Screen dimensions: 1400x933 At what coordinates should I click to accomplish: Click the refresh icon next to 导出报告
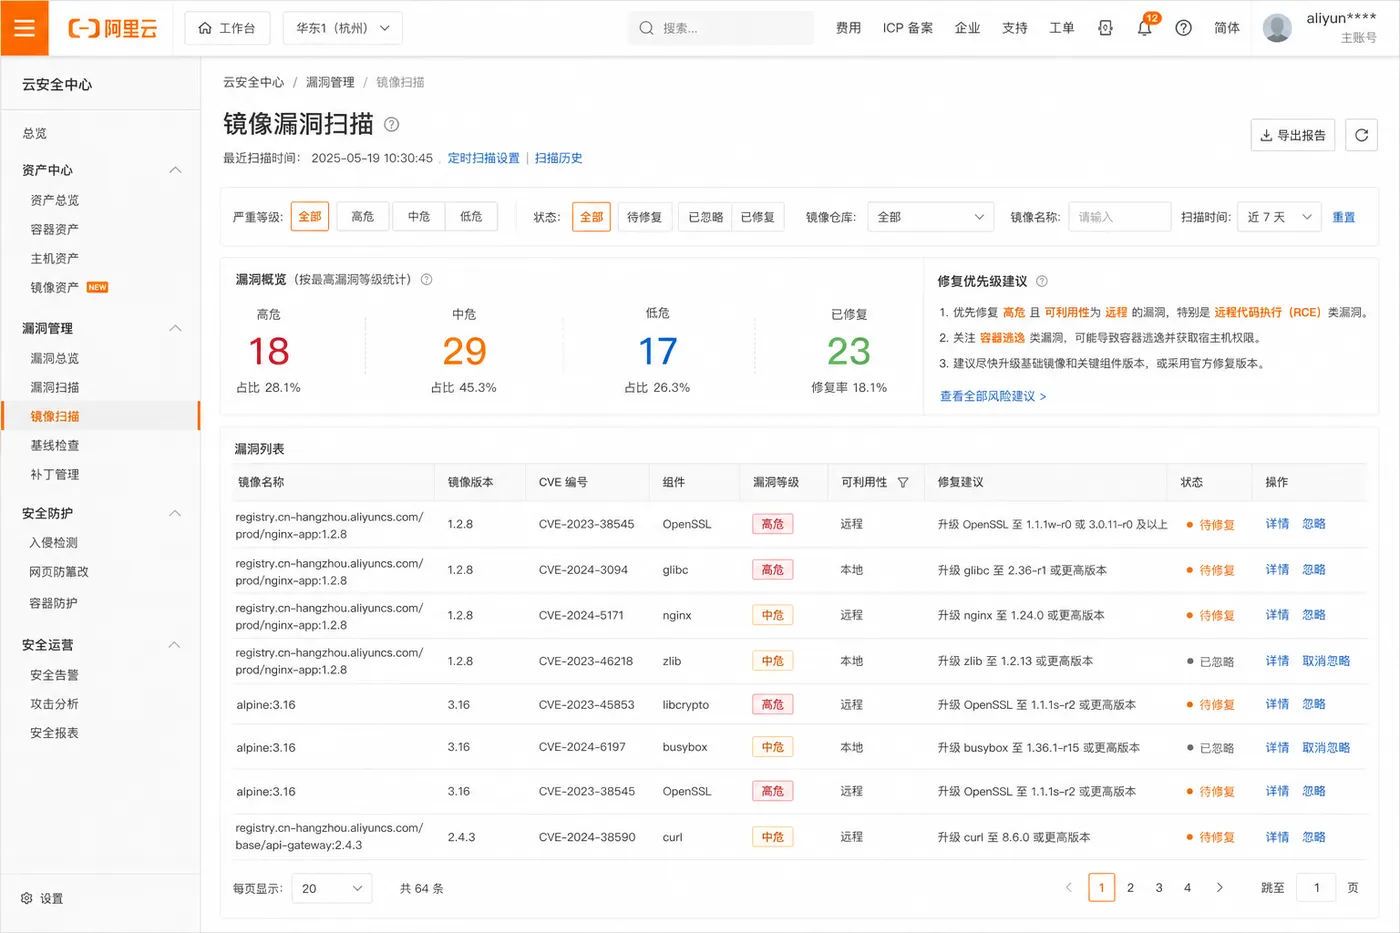pos(1361,135)
